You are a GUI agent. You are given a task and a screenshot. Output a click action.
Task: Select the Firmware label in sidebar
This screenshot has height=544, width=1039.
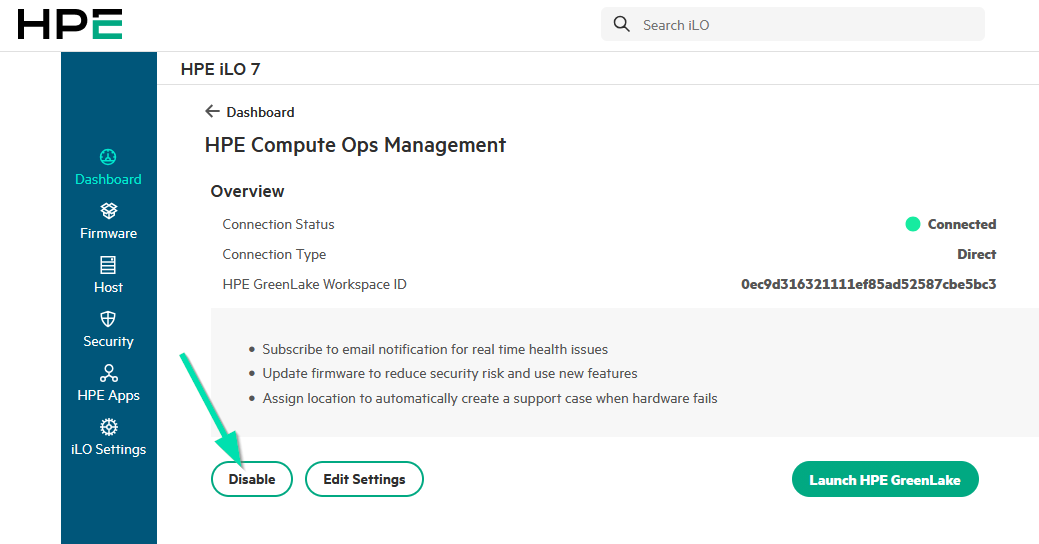click(109, 233)
